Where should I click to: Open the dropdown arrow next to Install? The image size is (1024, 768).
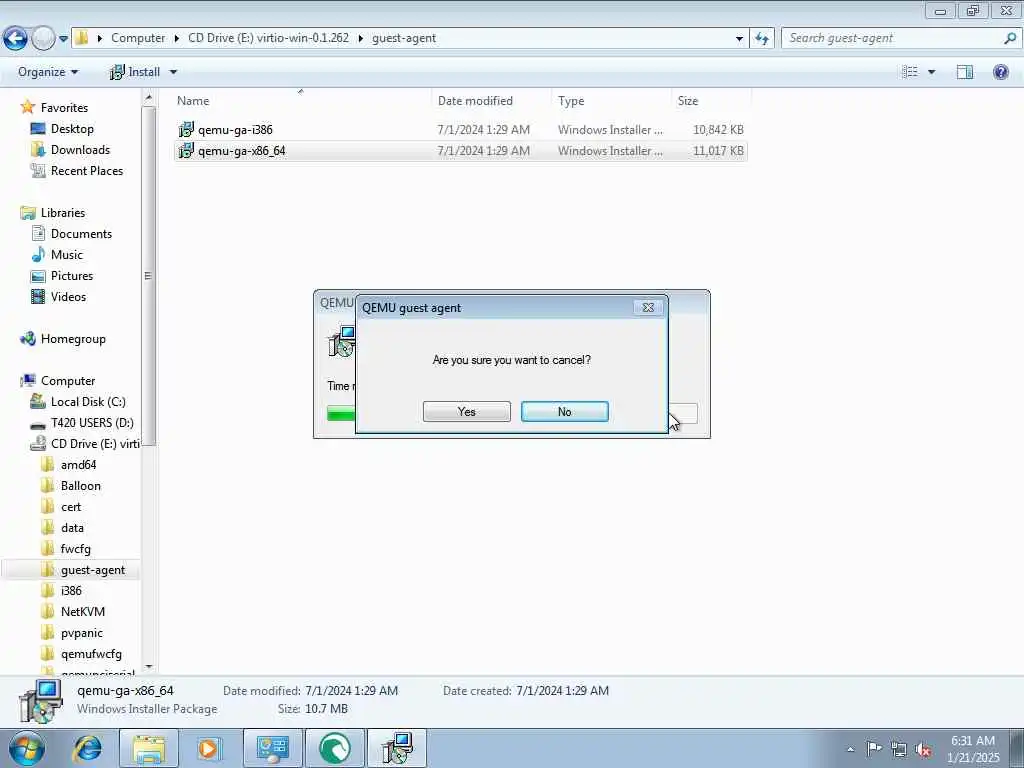click(173, 72)
